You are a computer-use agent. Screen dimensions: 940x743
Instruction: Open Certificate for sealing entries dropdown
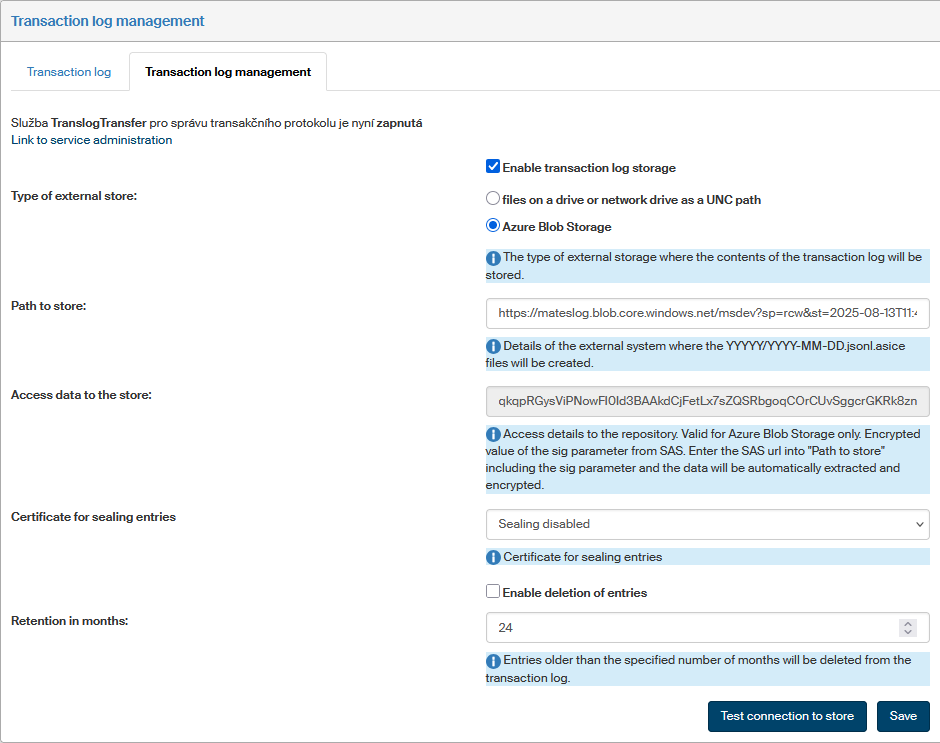[x=707, y=524]
